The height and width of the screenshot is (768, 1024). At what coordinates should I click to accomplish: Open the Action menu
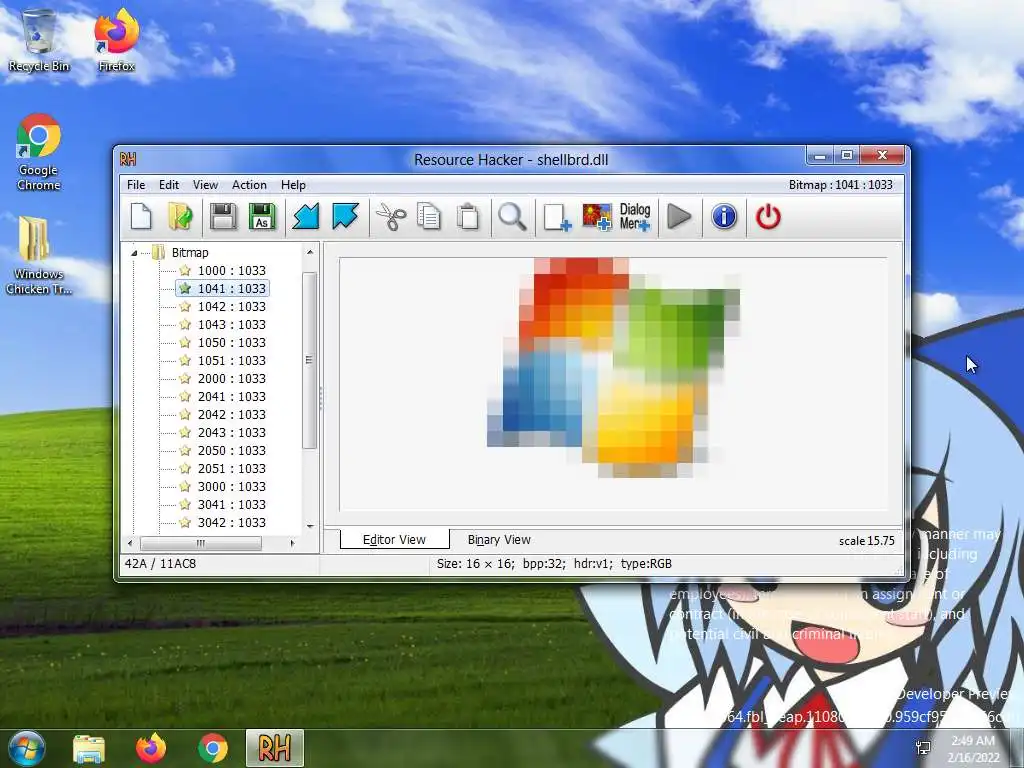(x=249, y=185)
